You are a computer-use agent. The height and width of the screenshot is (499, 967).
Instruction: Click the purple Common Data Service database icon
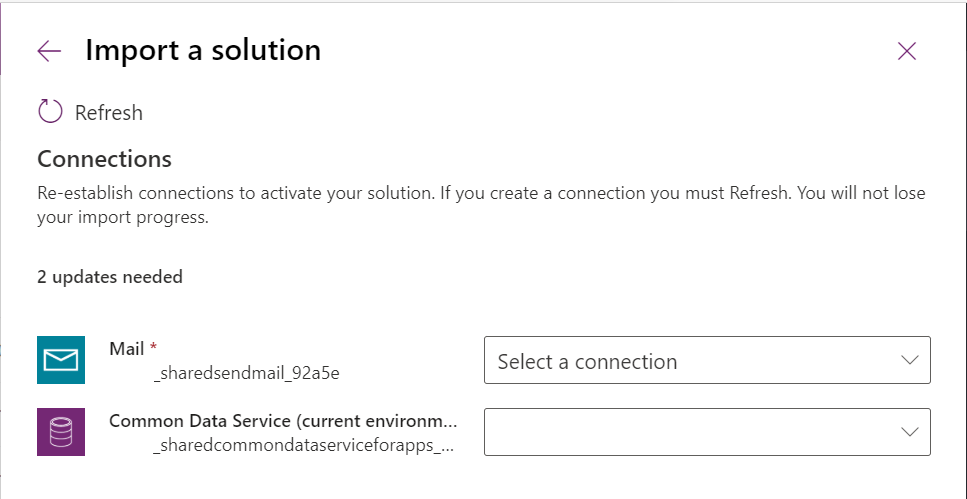pos(61,432)
